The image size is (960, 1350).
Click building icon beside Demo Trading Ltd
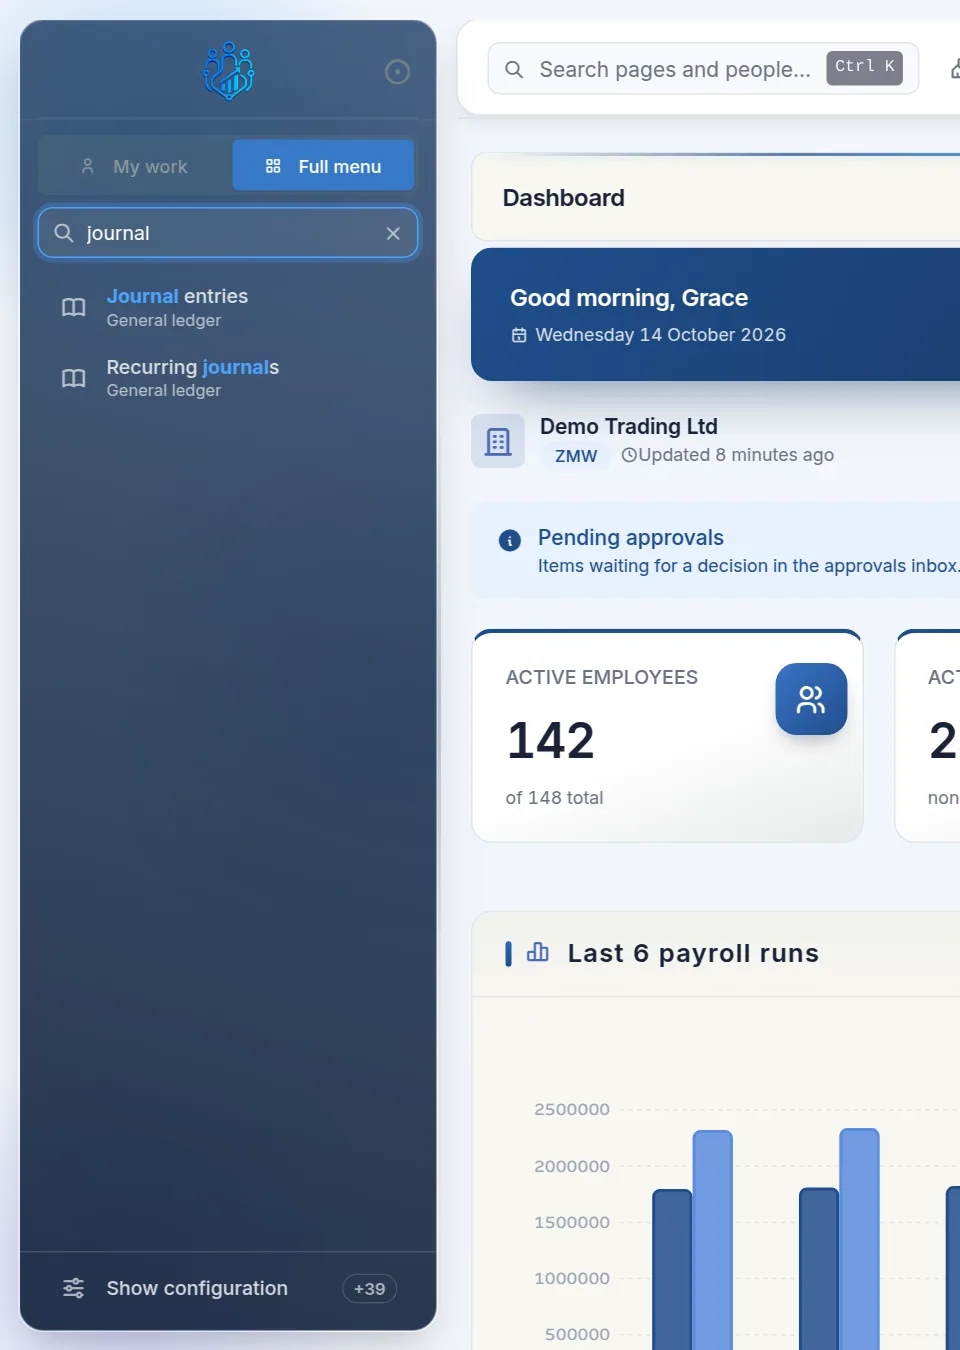click(x=498, y=441)
